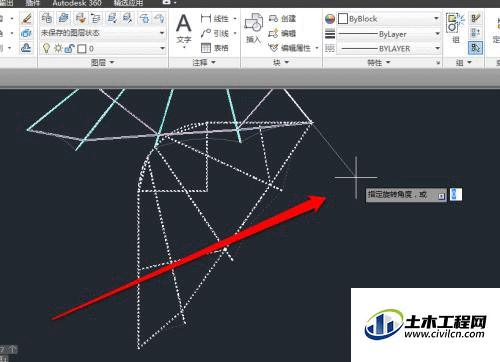Select the Text (文字) tool

pos(184,28)
